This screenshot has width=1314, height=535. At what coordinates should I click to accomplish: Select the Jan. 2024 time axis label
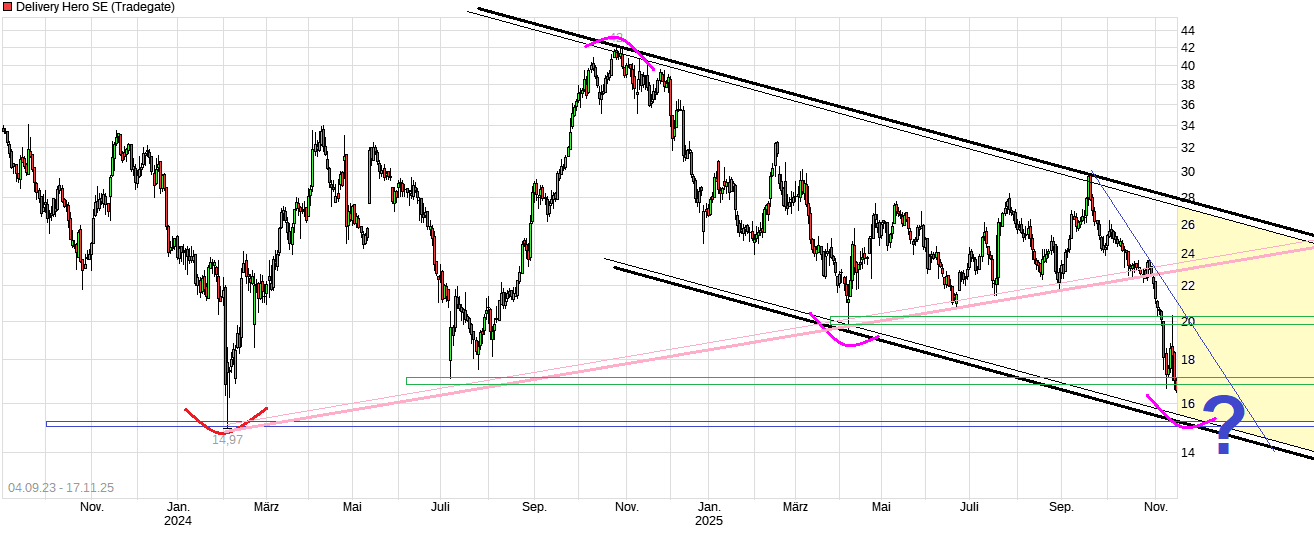pos(178,513)
